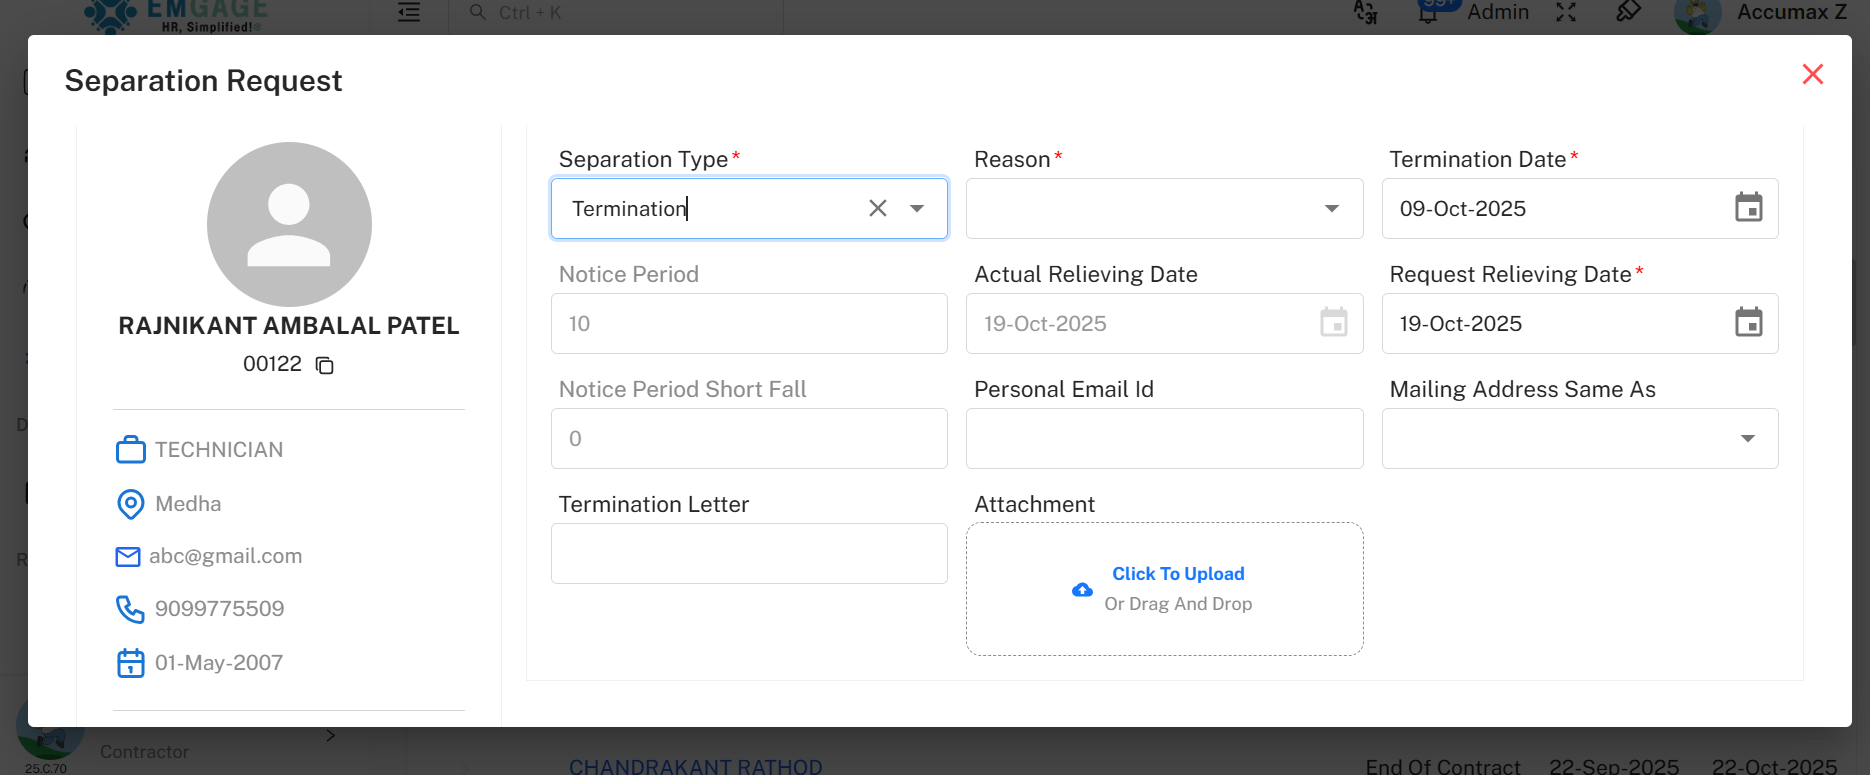Select the email text abc@gmail.com

coord(226,556)
